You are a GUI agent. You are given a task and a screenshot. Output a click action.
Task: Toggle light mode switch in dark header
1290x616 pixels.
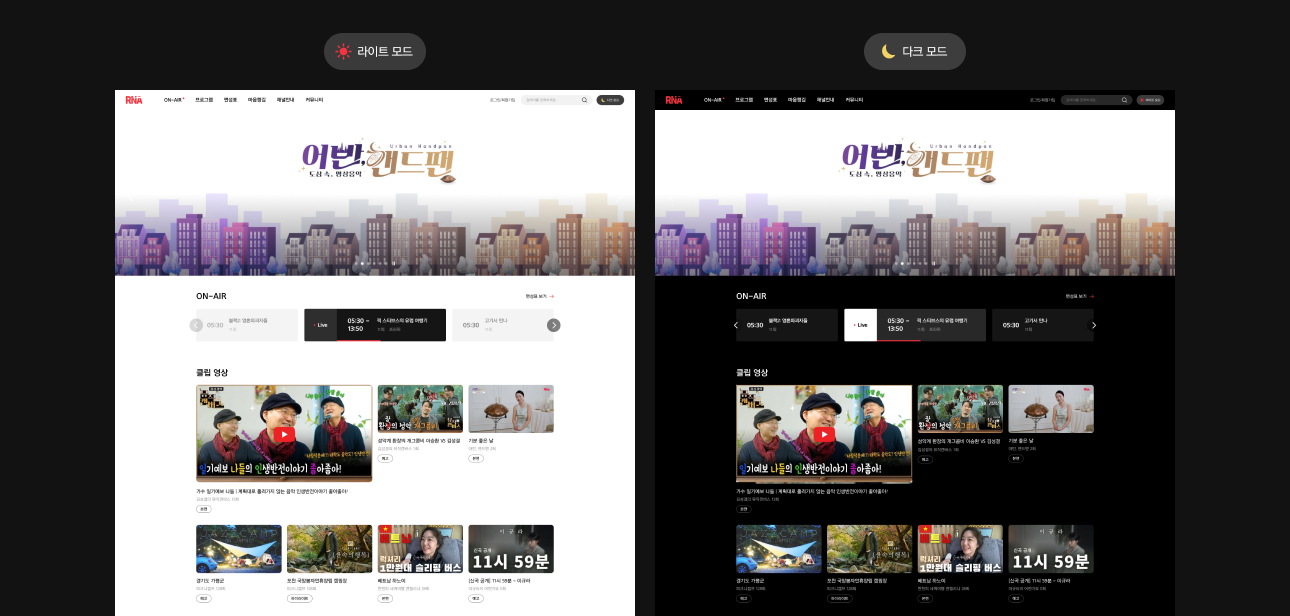[x=1150, y=100]
